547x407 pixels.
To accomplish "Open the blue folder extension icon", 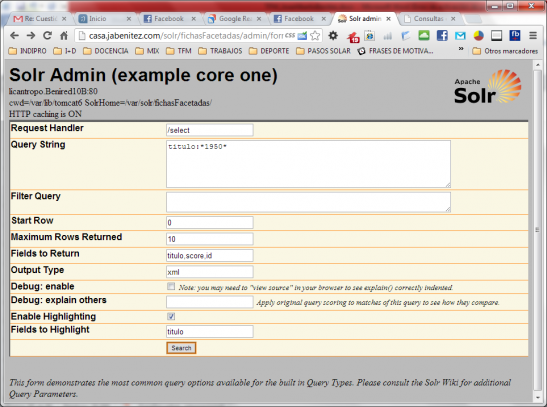I will (405, 35).
